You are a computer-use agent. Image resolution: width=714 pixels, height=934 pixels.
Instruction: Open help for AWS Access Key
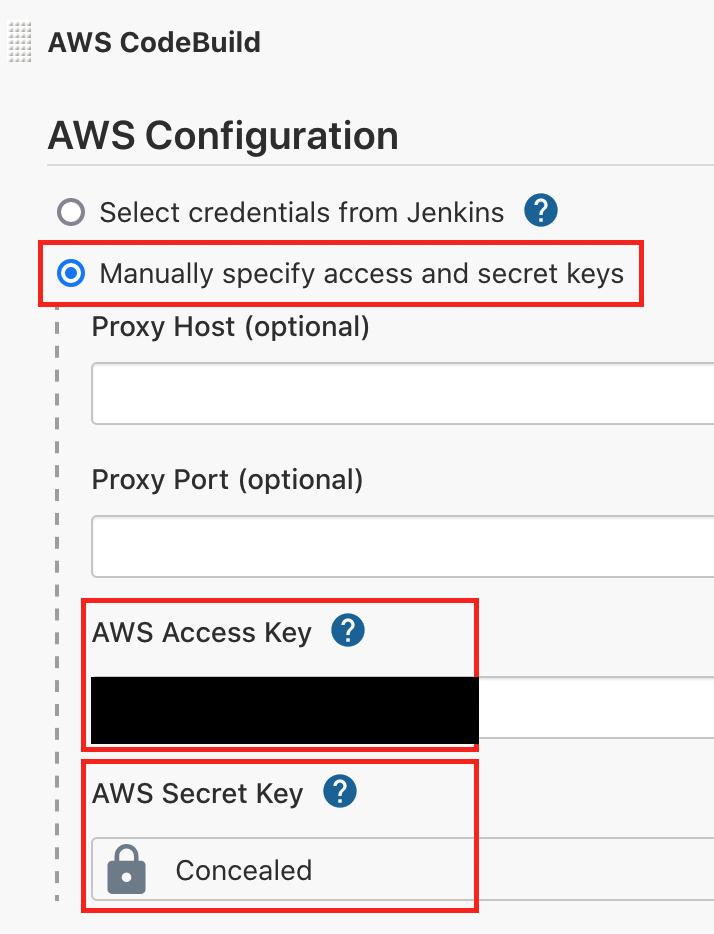(348, 632)
